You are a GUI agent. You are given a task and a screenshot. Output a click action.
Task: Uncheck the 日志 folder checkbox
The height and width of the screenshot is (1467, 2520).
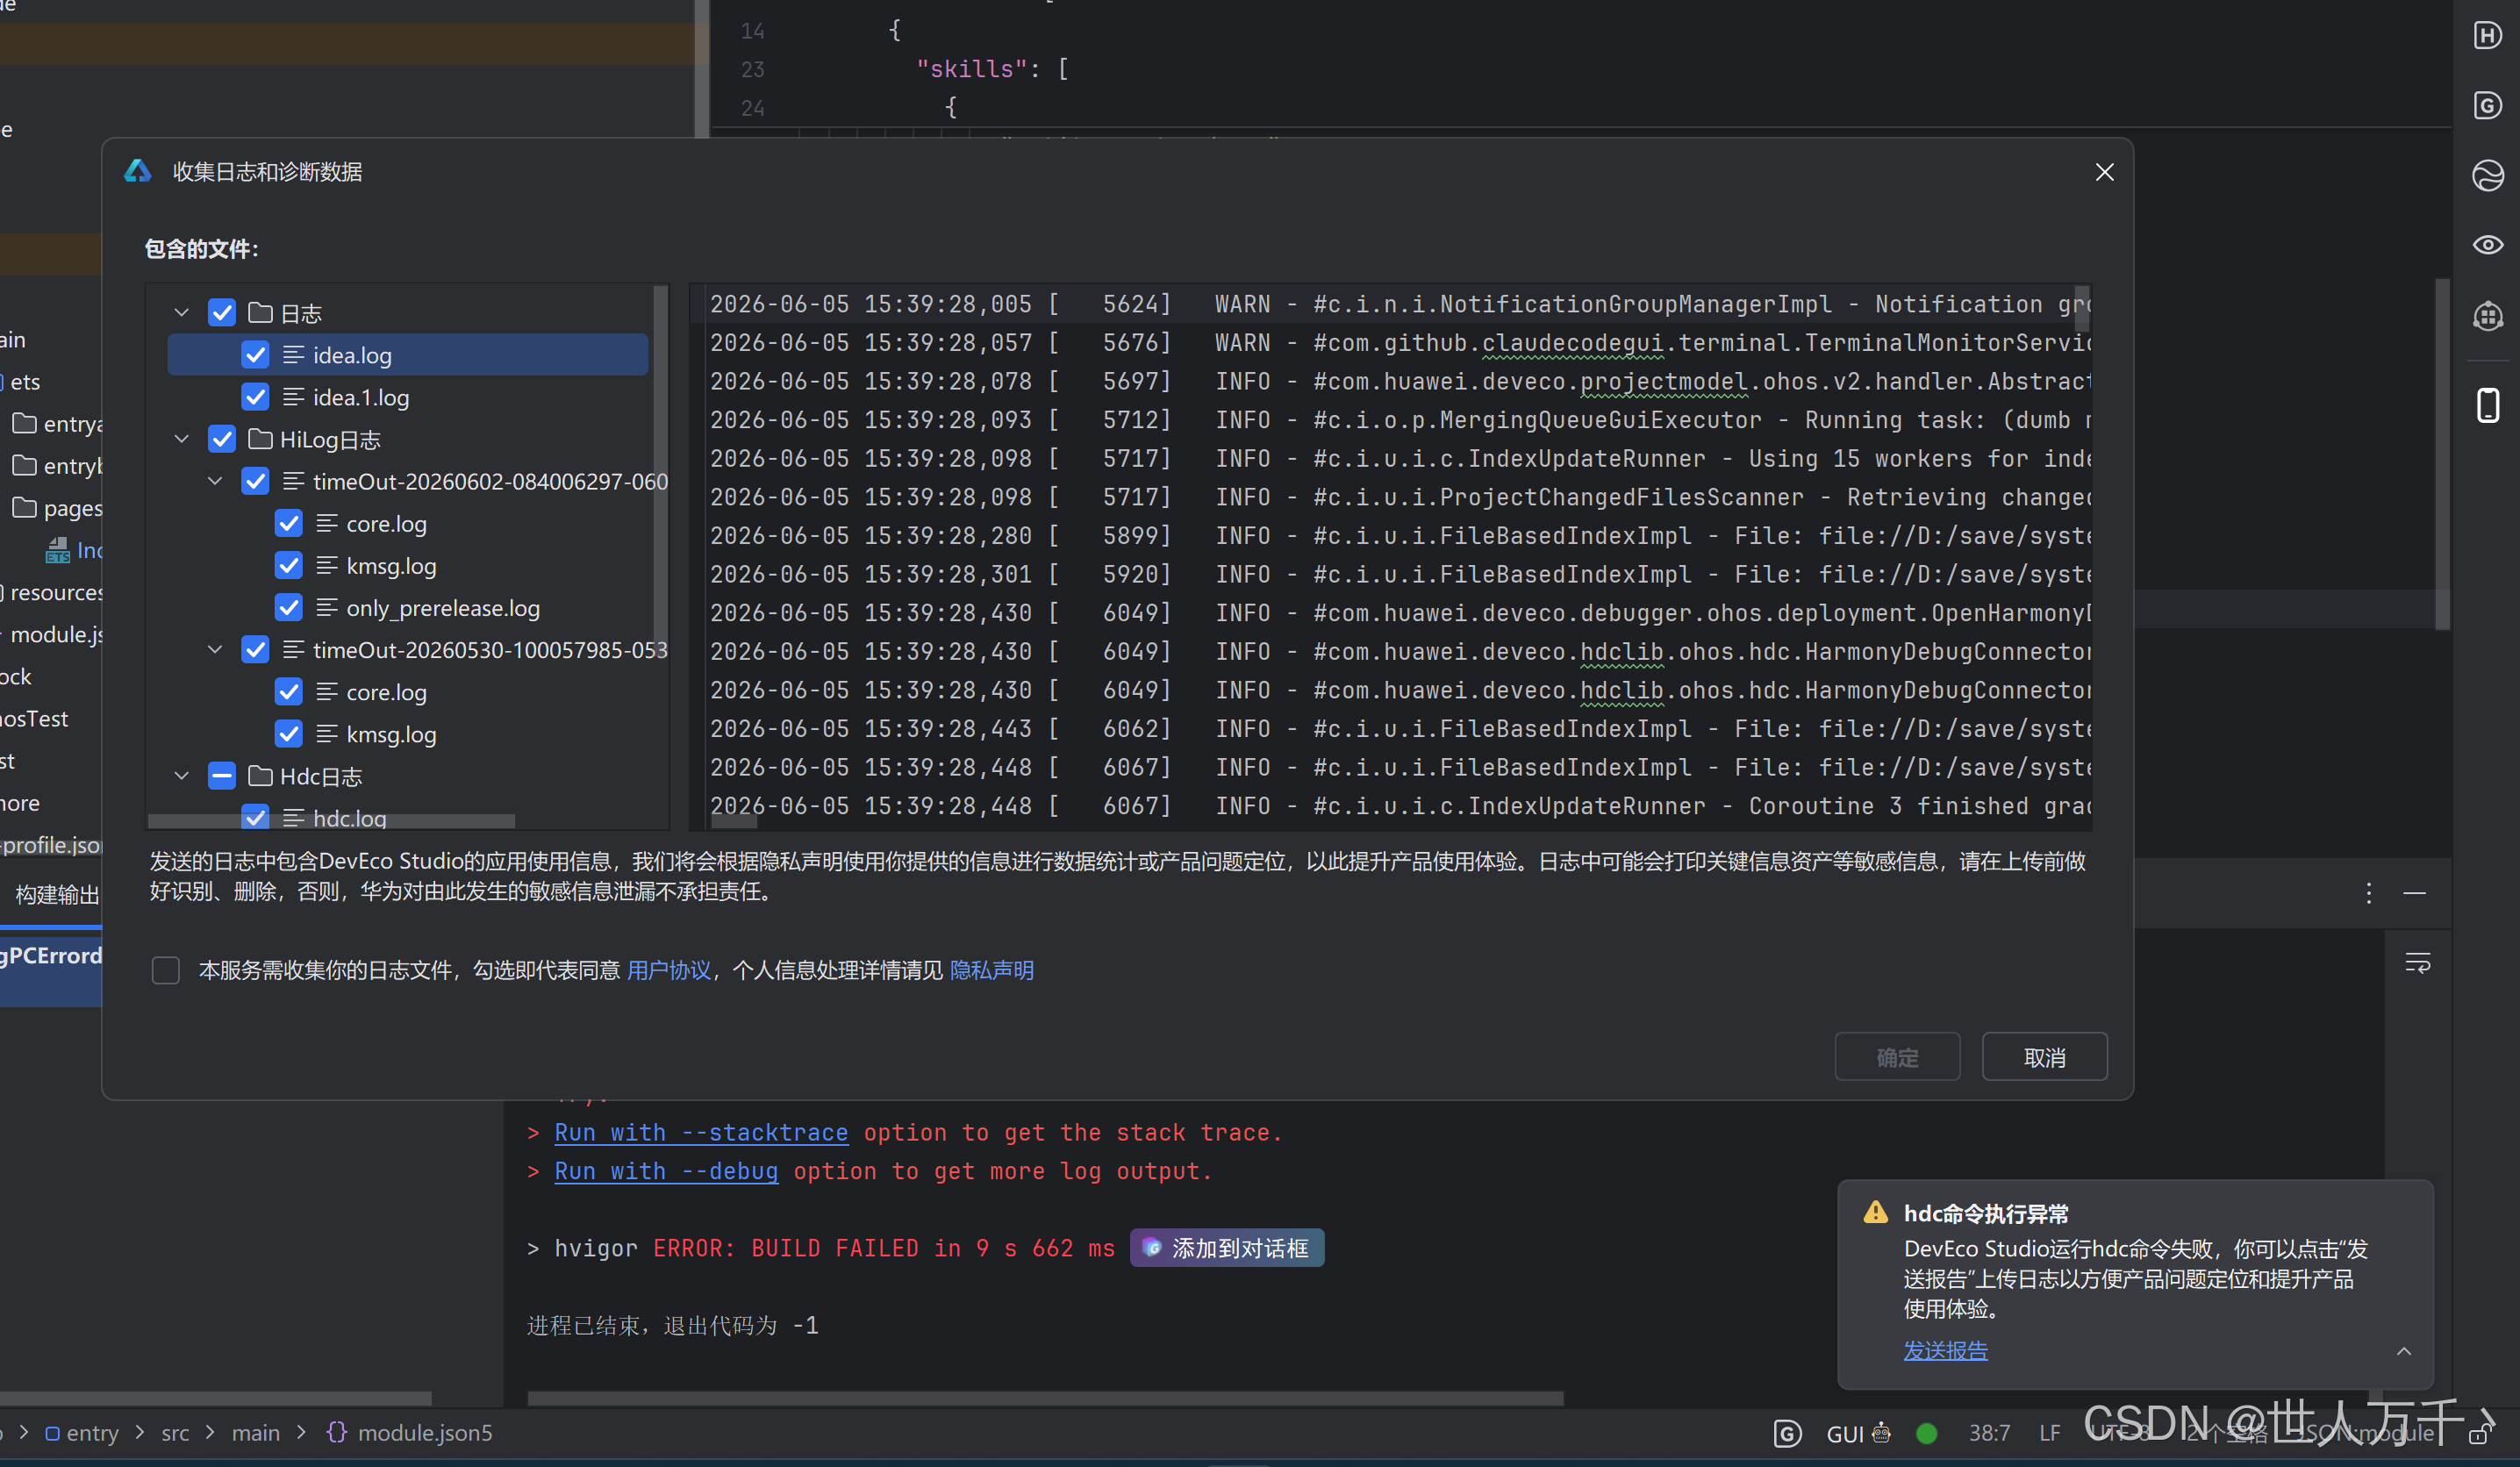click(x=221, y=313)
